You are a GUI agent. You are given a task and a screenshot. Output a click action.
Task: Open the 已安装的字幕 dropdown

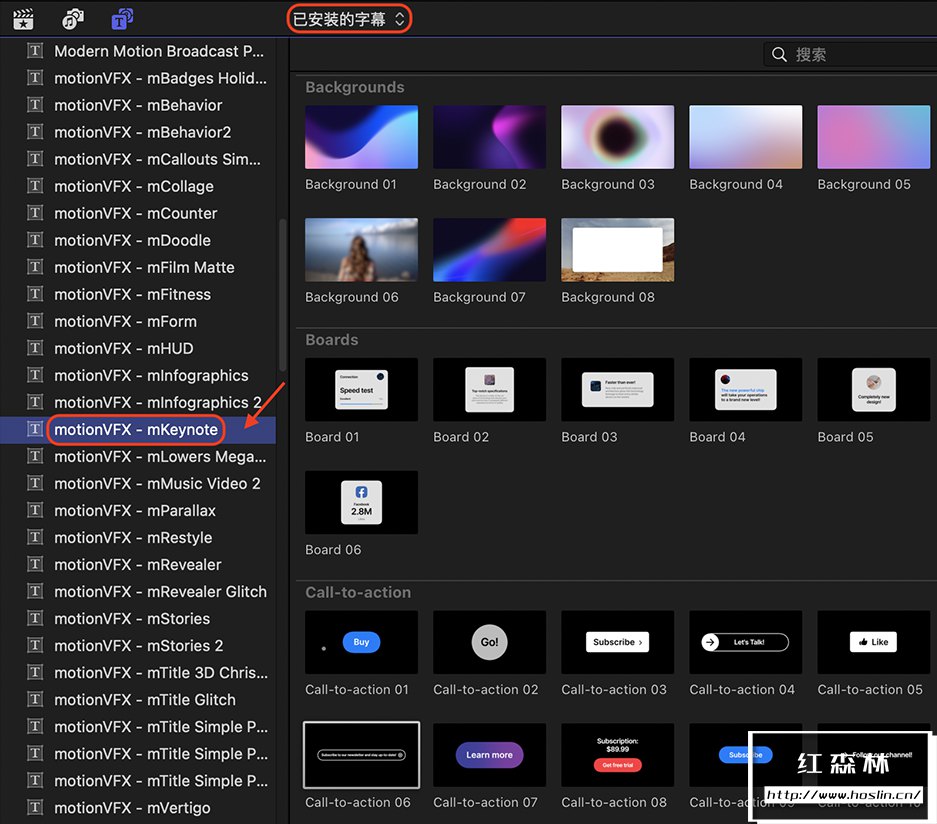click(x=349, y=19)
